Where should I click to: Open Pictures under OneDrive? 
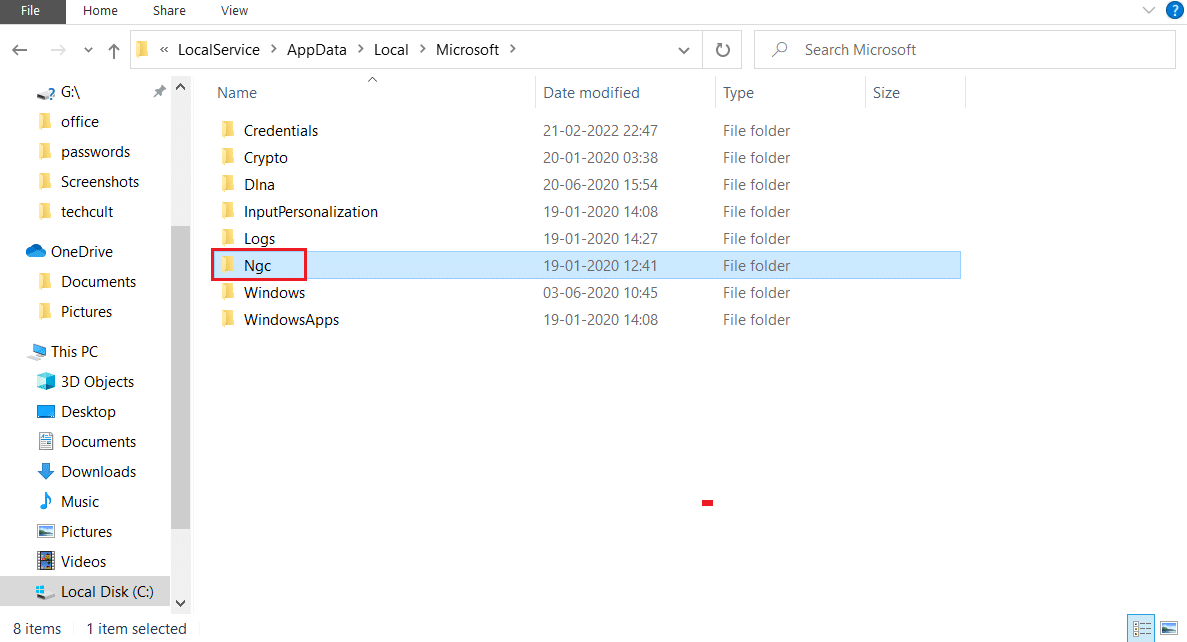86,312
